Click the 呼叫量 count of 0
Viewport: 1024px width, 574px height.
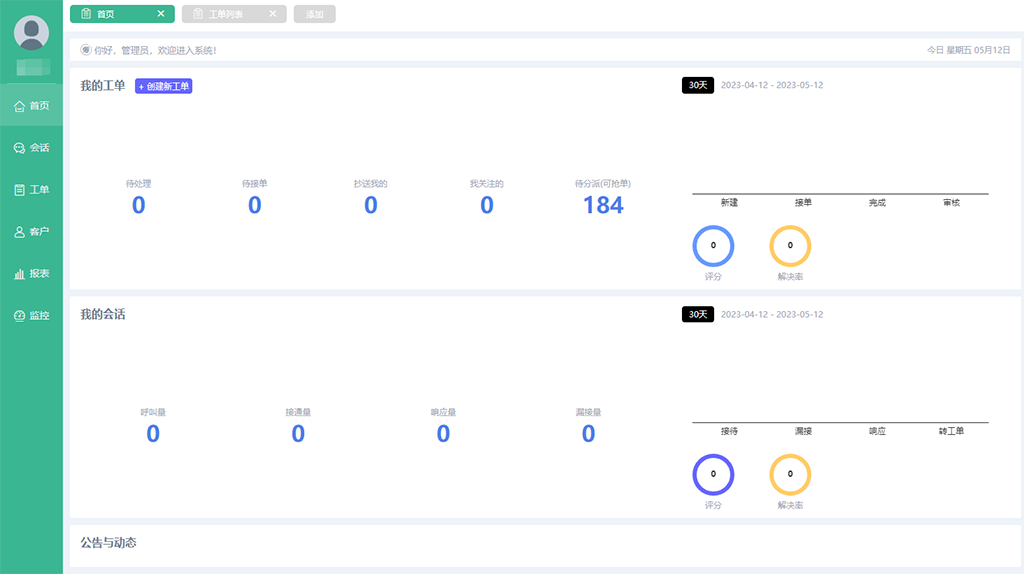(153, 434)
